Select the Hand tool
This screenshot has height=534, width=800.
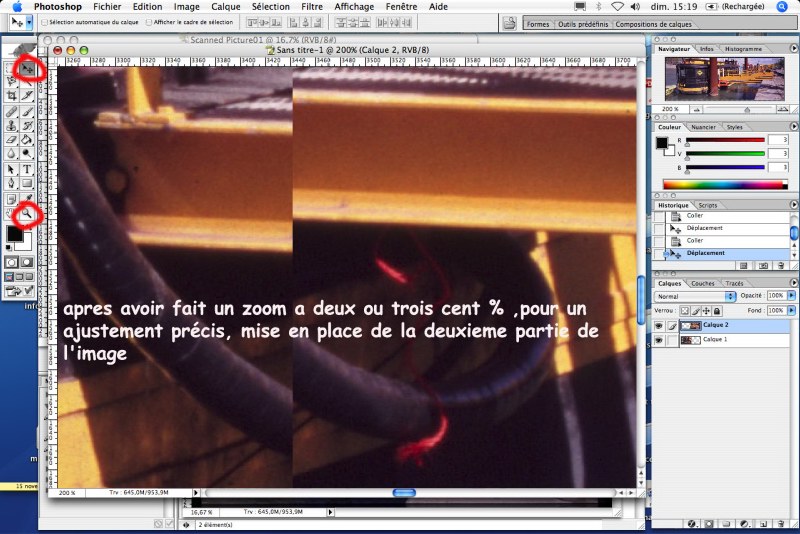pos(11,214)
